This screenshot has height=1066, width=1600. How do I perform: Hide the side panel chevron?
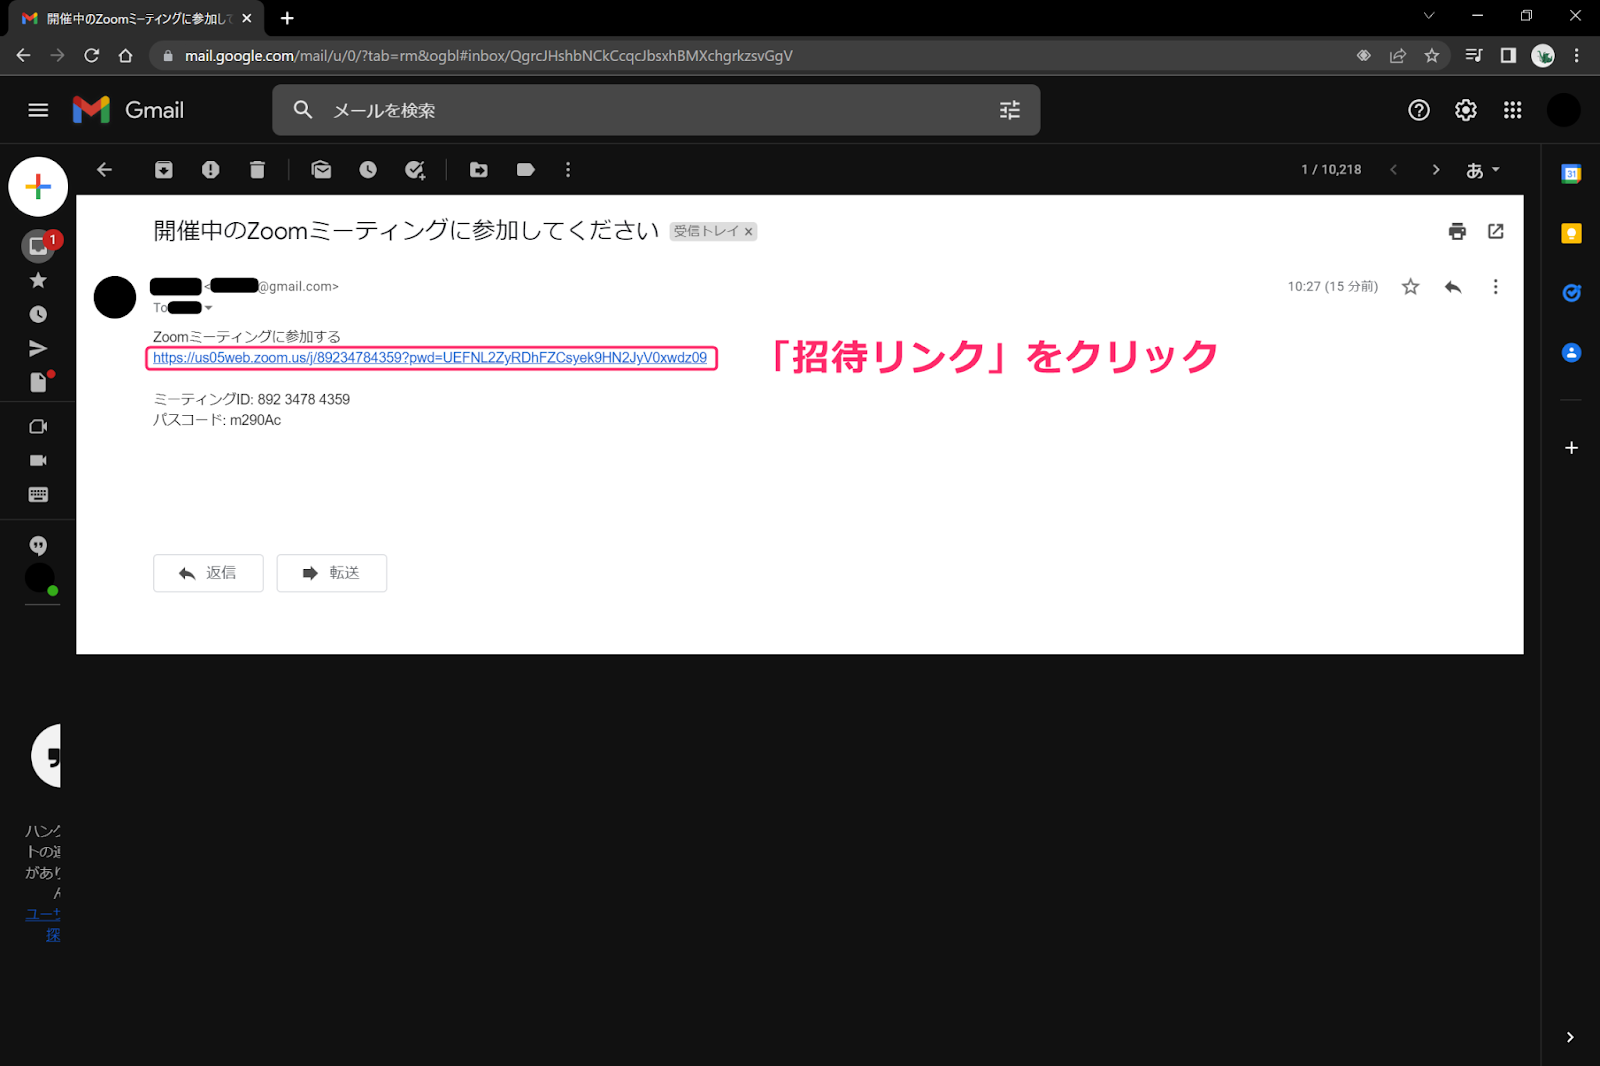pos(1570,1037)
